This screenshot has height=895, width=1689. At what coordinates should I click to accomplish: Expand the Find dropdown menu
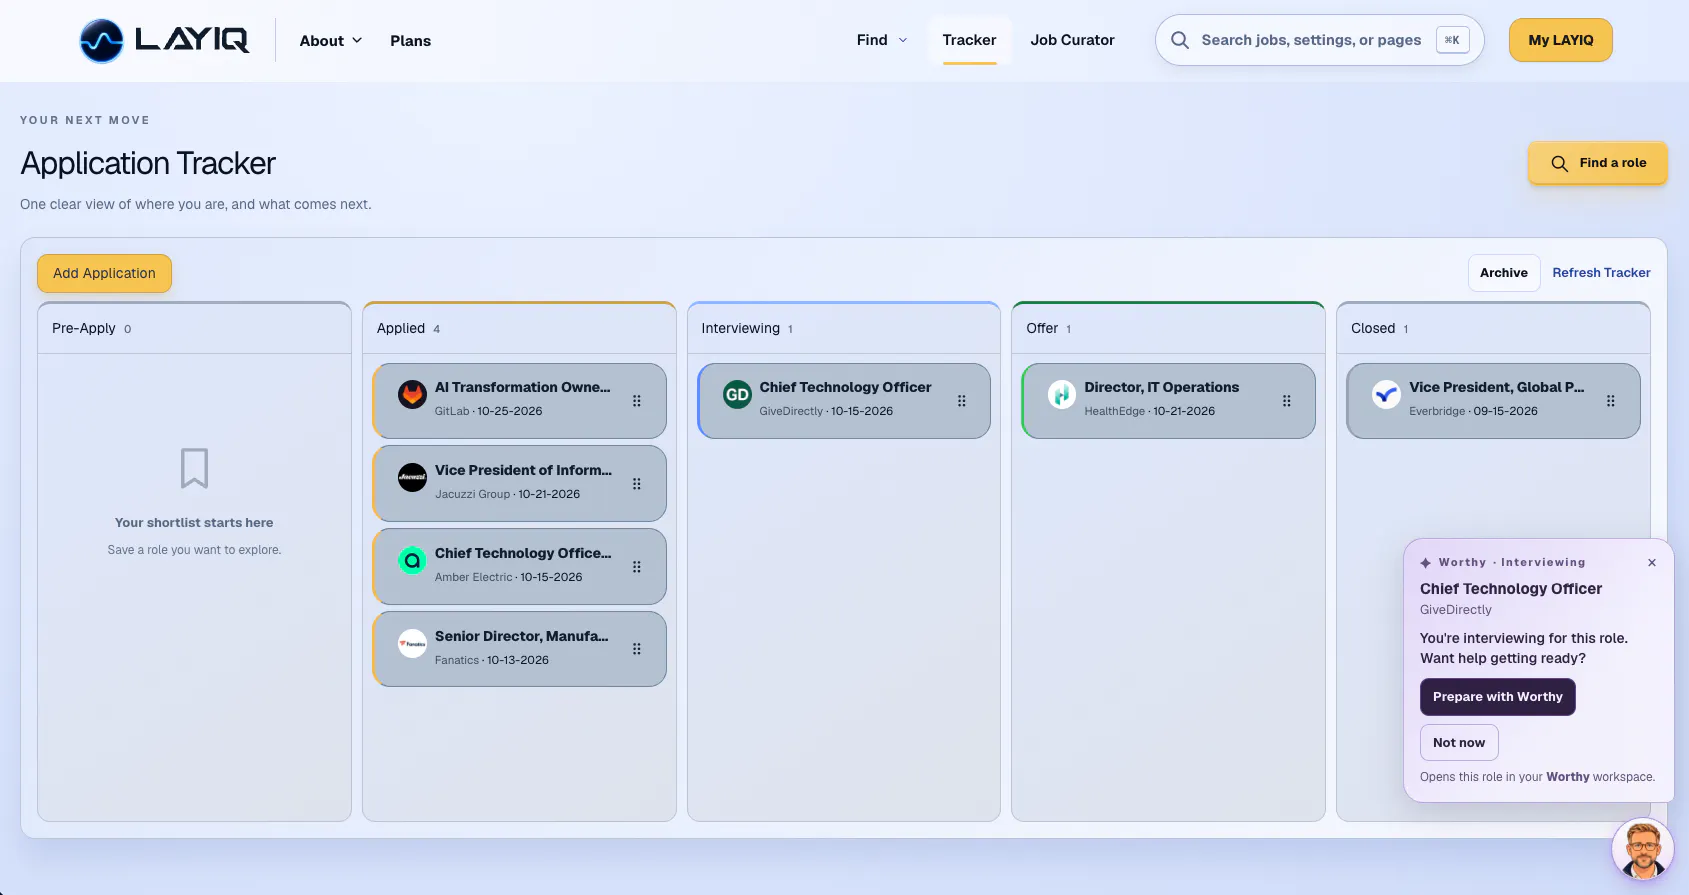[882, 40]
